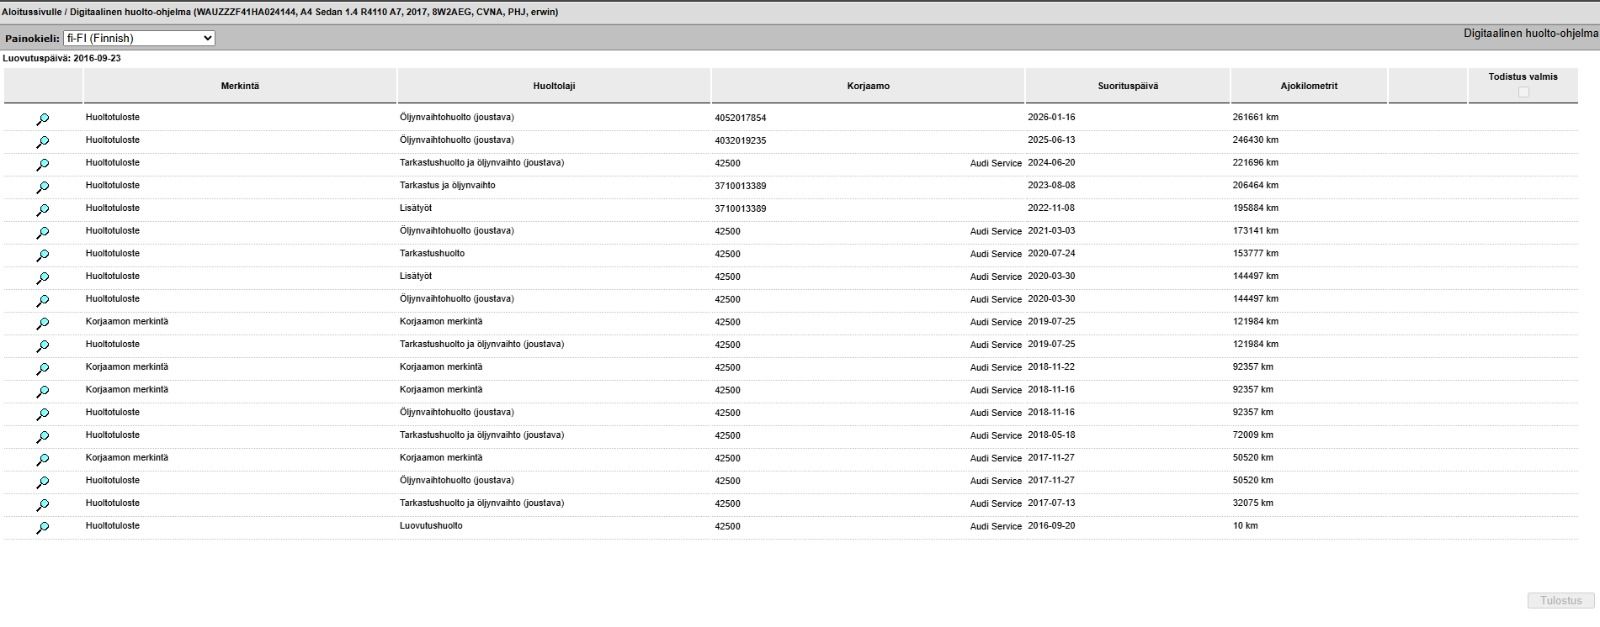Select mileage value 195884 km
1600x627 pixels.
point(1255,208)
